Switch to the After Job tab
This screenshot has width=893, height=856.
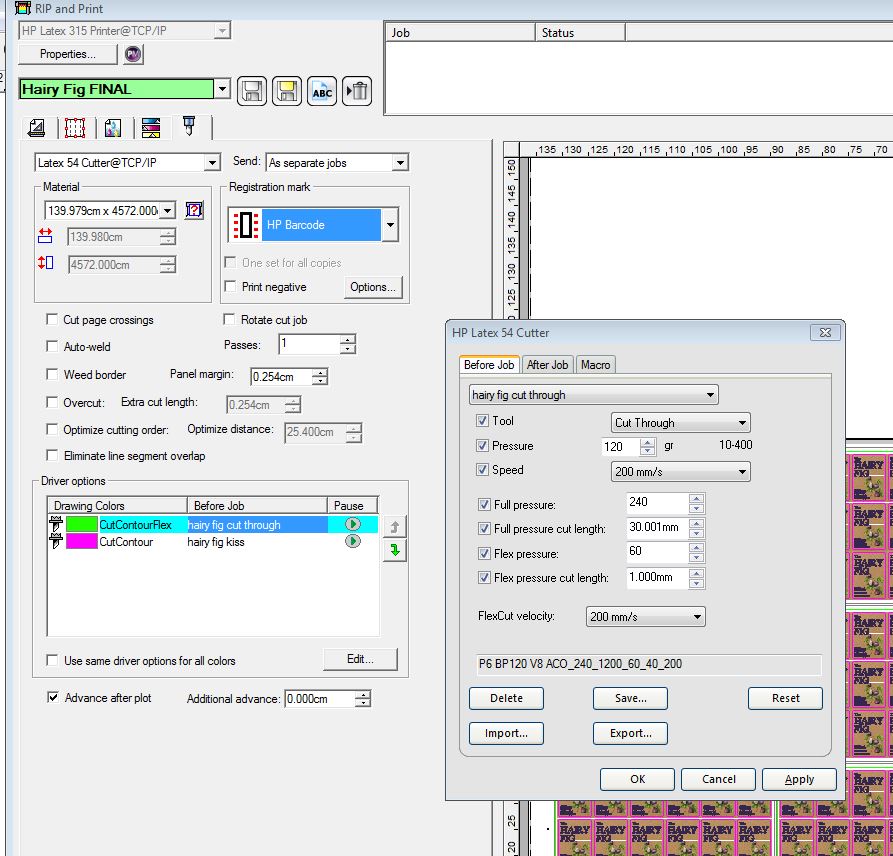pyautogui.click(x=547, y=365)
